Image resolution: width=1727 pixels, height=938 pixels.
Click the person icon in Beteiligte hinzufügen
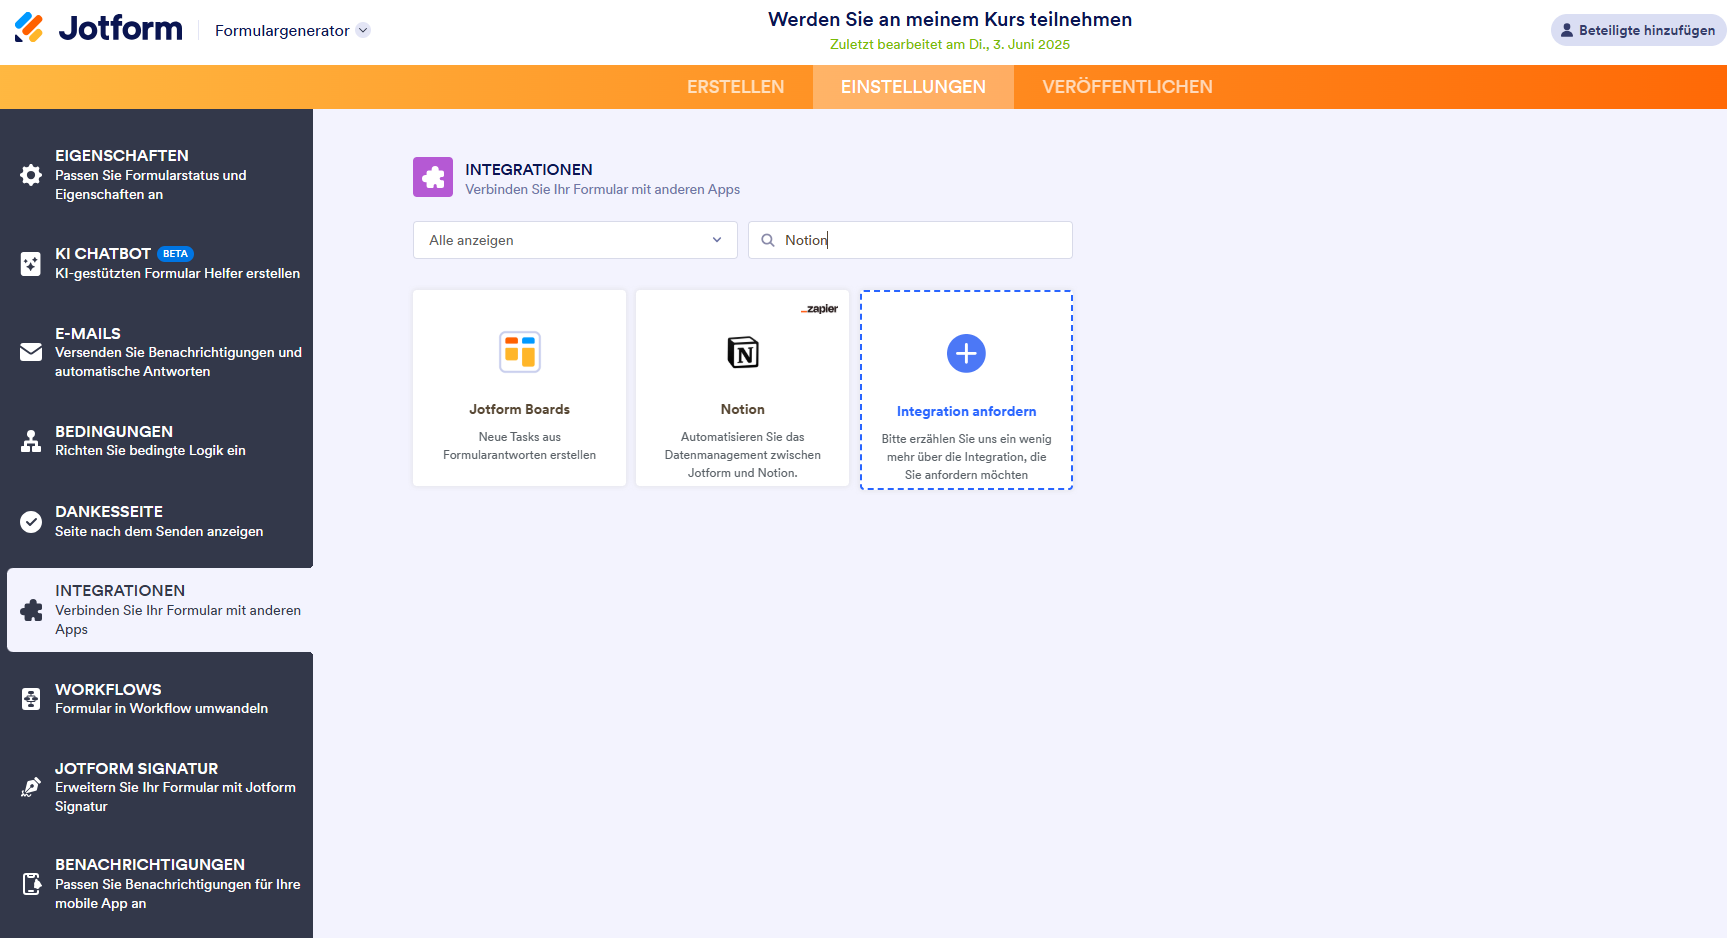pos(1567,30)
